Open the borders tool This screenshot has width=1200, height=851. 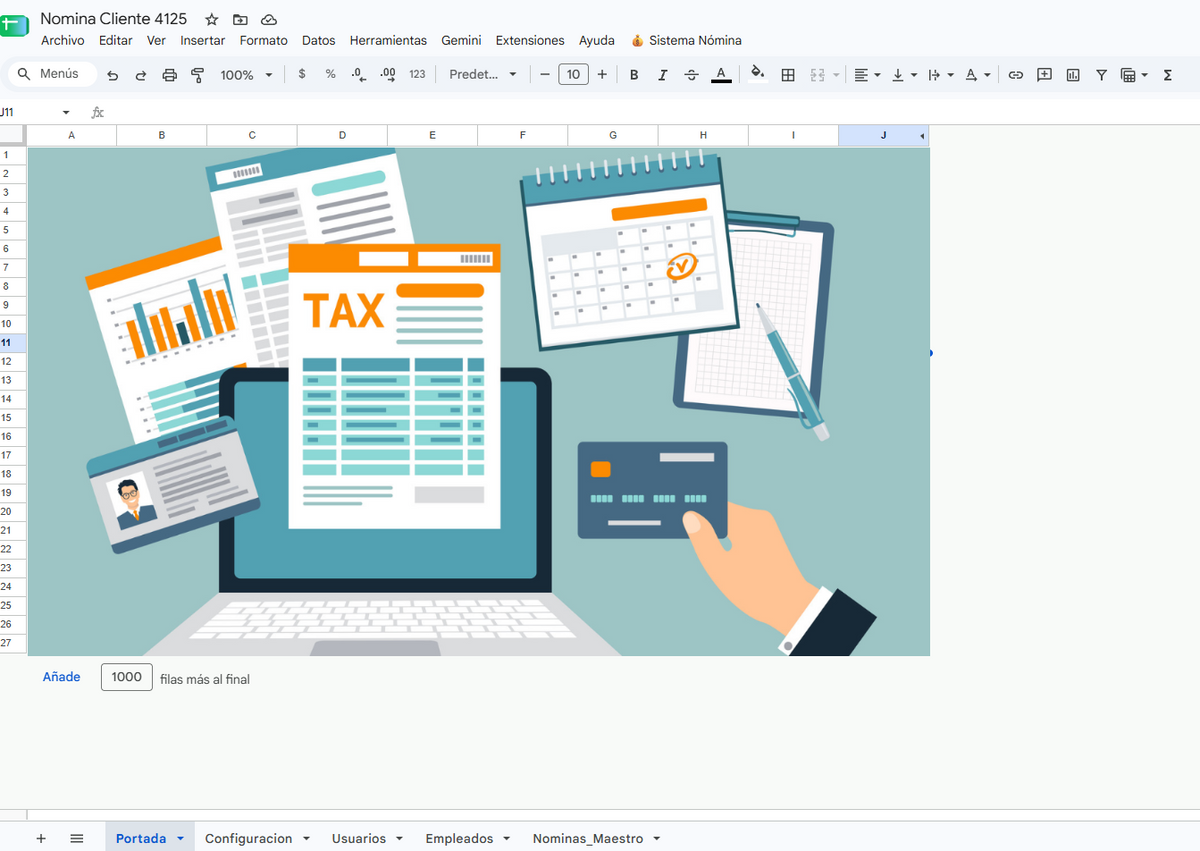[788, 75]
